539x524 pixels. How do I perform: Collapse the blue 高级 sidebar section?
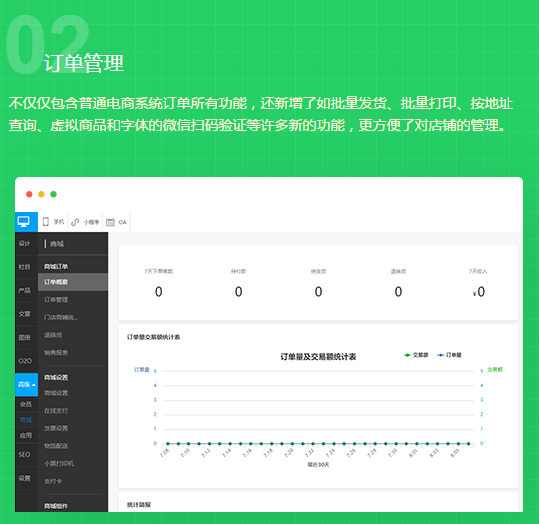(26, 384)
